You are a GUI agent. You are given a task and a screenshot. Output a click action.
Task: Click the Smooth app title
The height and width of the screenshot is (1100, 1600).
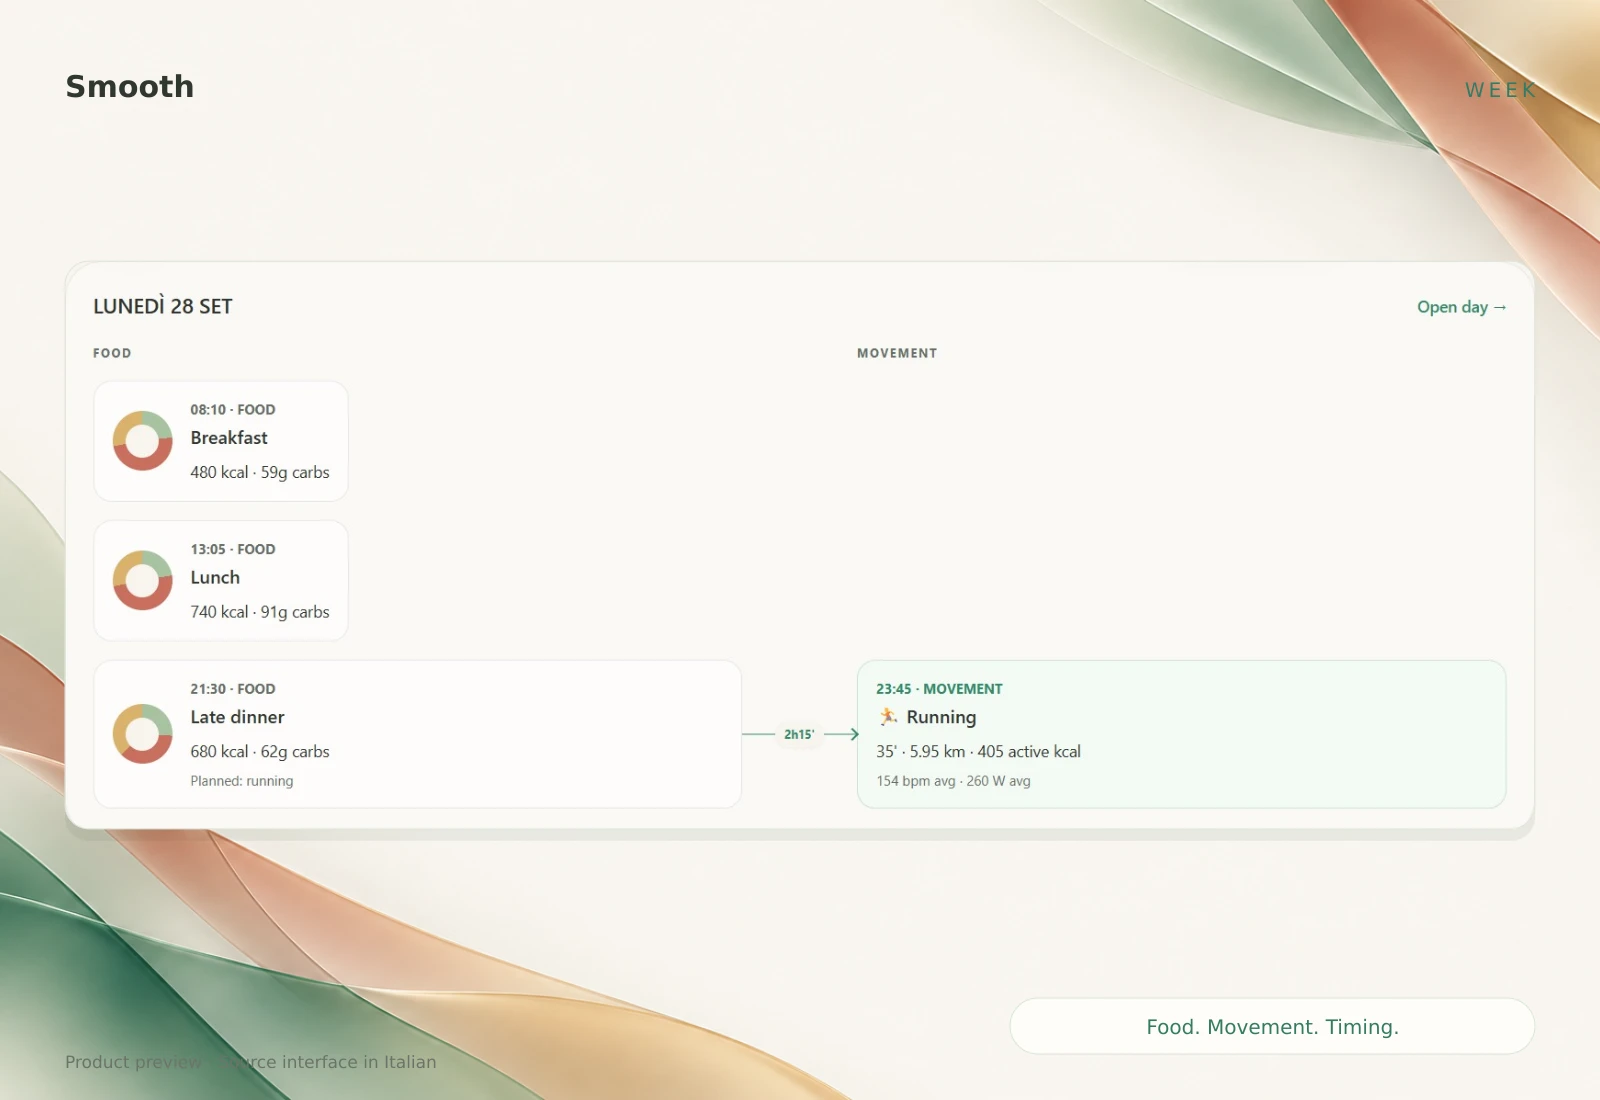(x=130, y=87)
